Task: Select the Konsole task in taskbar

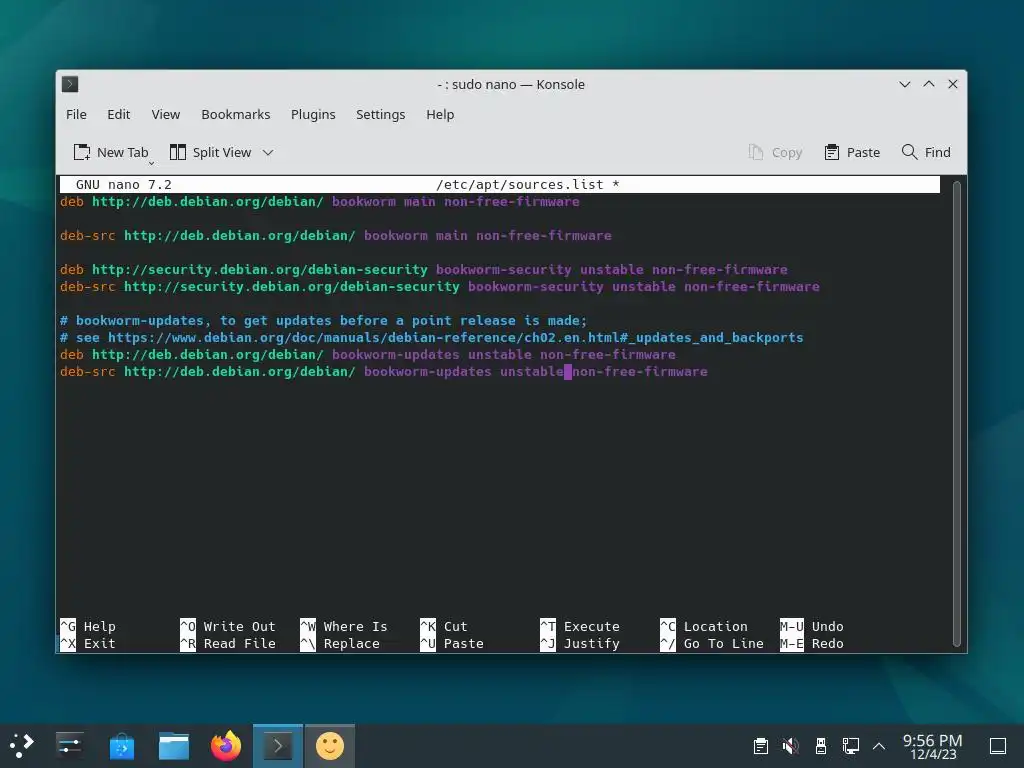Action: 278,746
